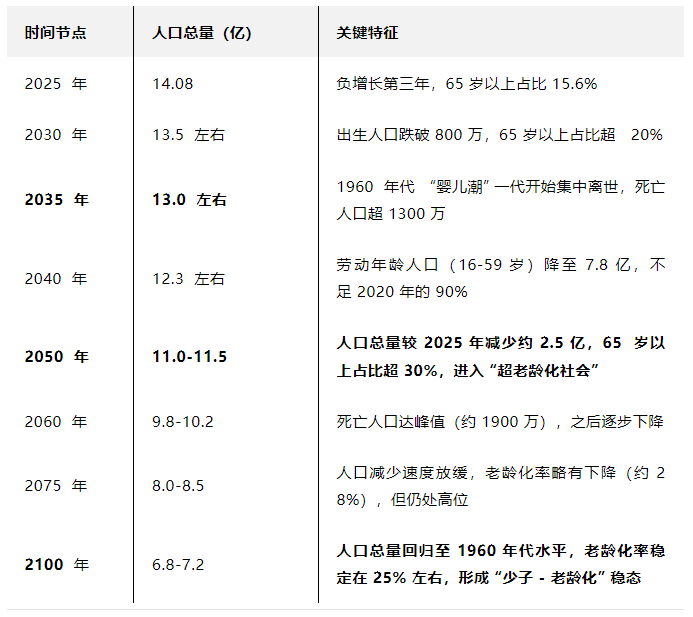Click the 12.3 左右 population value
The height and width of the screenshot is (617, 693).
(x=188, y=278)
